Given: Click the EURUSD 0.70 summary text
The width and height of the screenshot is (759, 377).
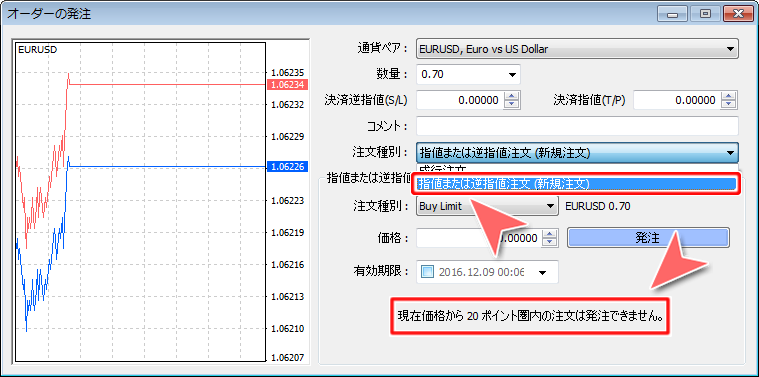Looking at the screenshot, I should [598, 206].
